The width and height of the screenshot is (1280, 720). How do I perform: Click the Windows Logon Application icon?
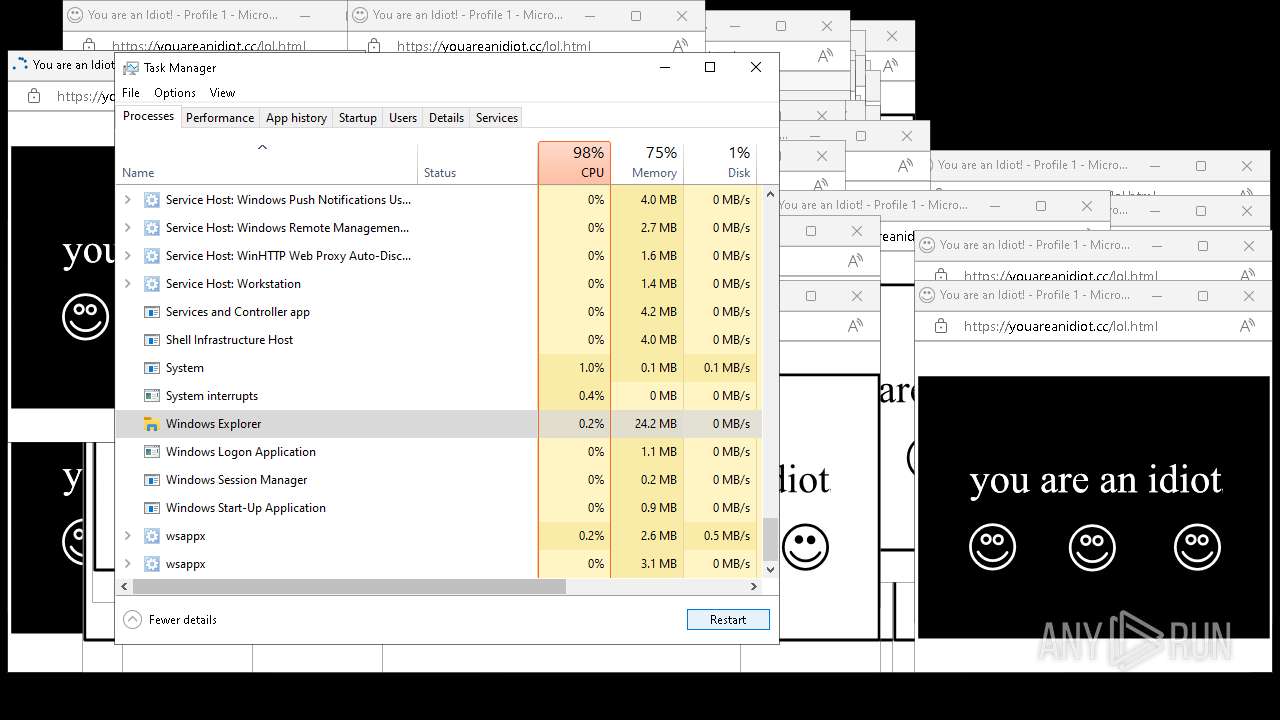point(152,452)
